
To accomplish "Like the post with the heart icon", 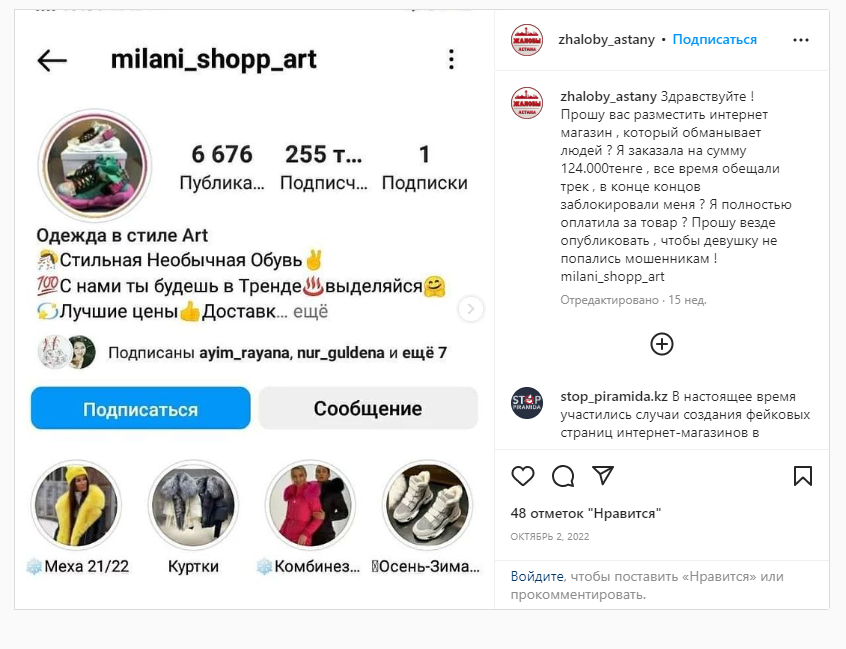I will tap(522, 476).
